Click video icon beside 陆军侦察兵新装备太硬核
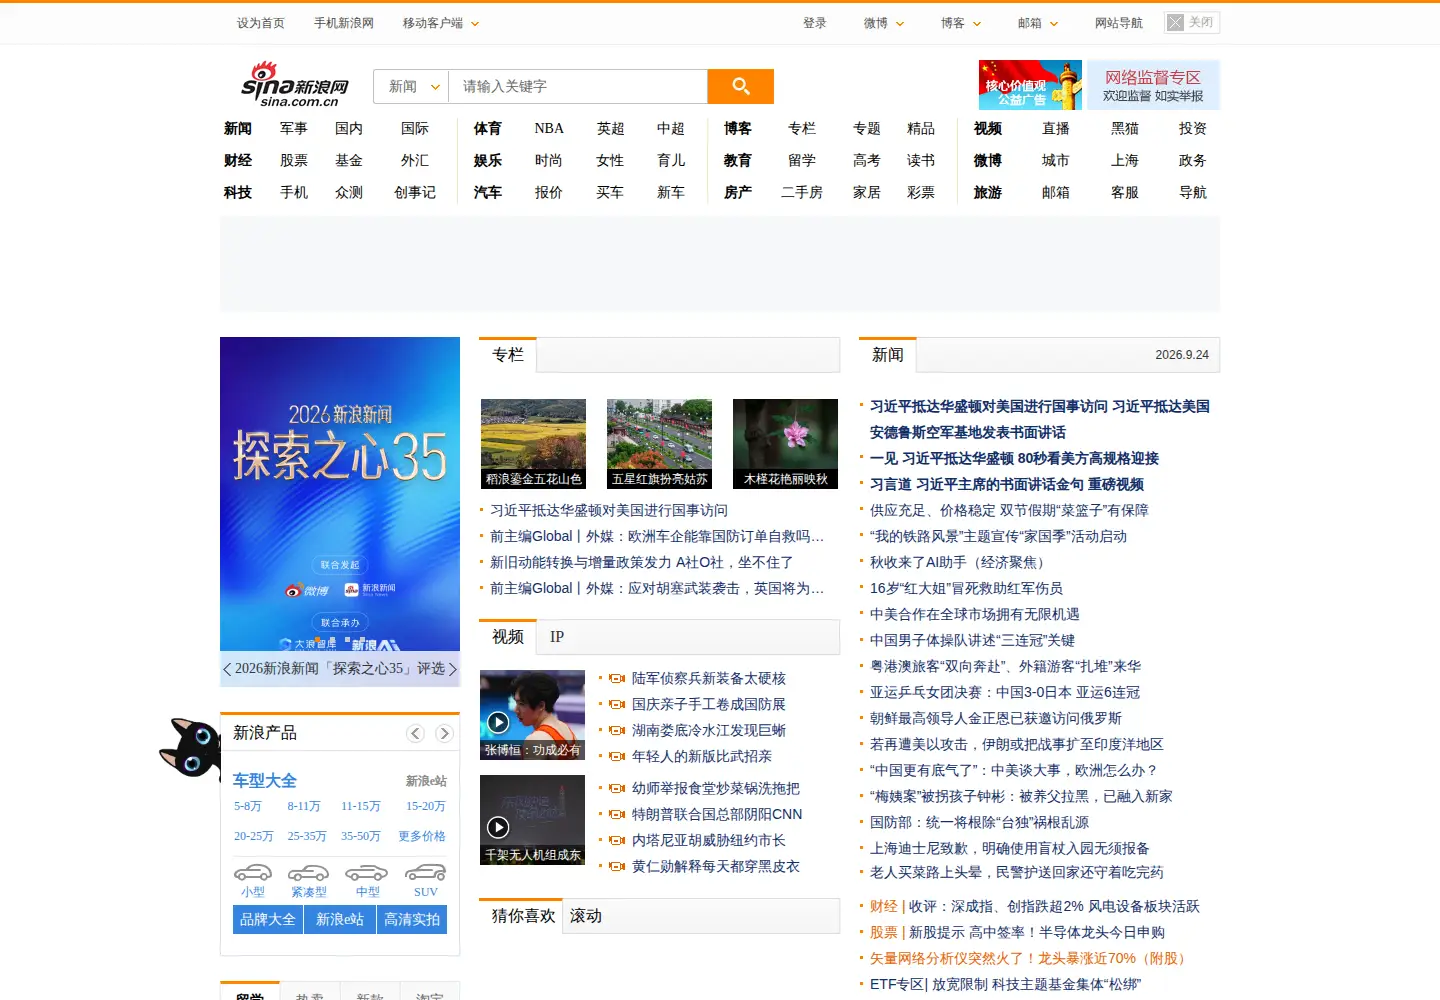This screenshot has width=1440, height=1000. [617, 679]
